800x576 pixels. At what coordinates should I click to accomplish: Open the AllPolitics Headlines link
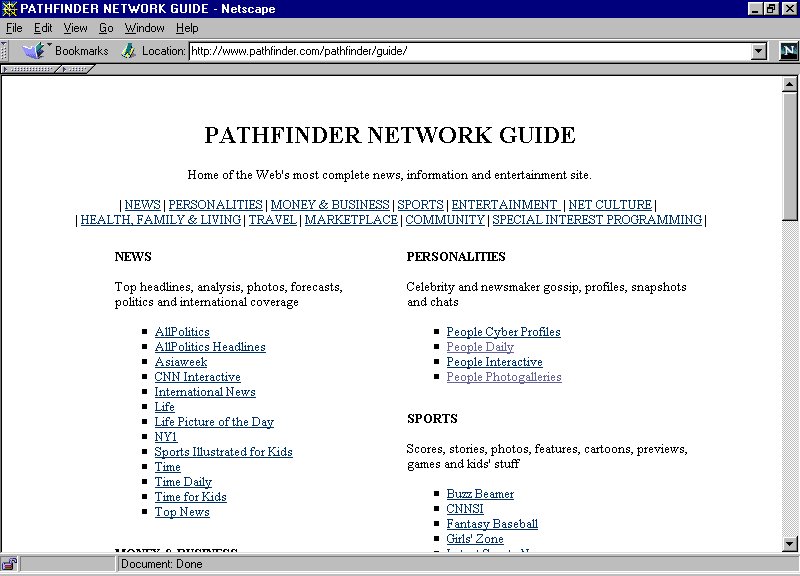[x=210, y=347]
